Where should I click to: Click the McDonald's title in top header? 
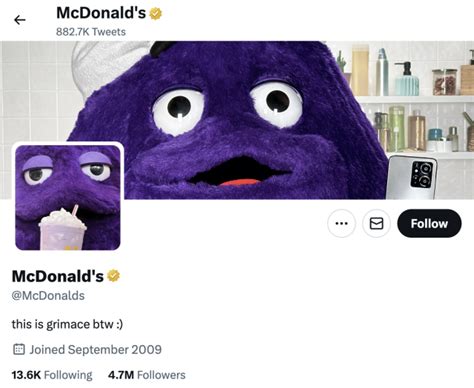point(101,13)
